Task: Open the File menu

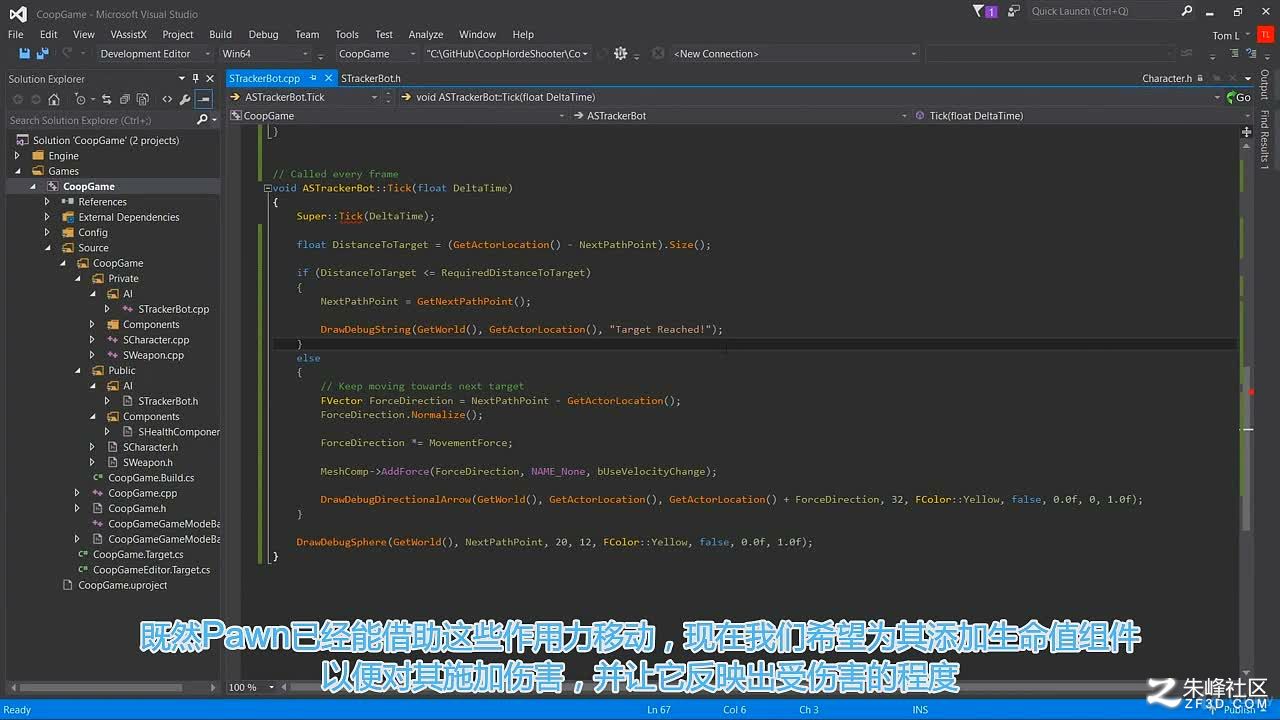Action: coord(16,34)
